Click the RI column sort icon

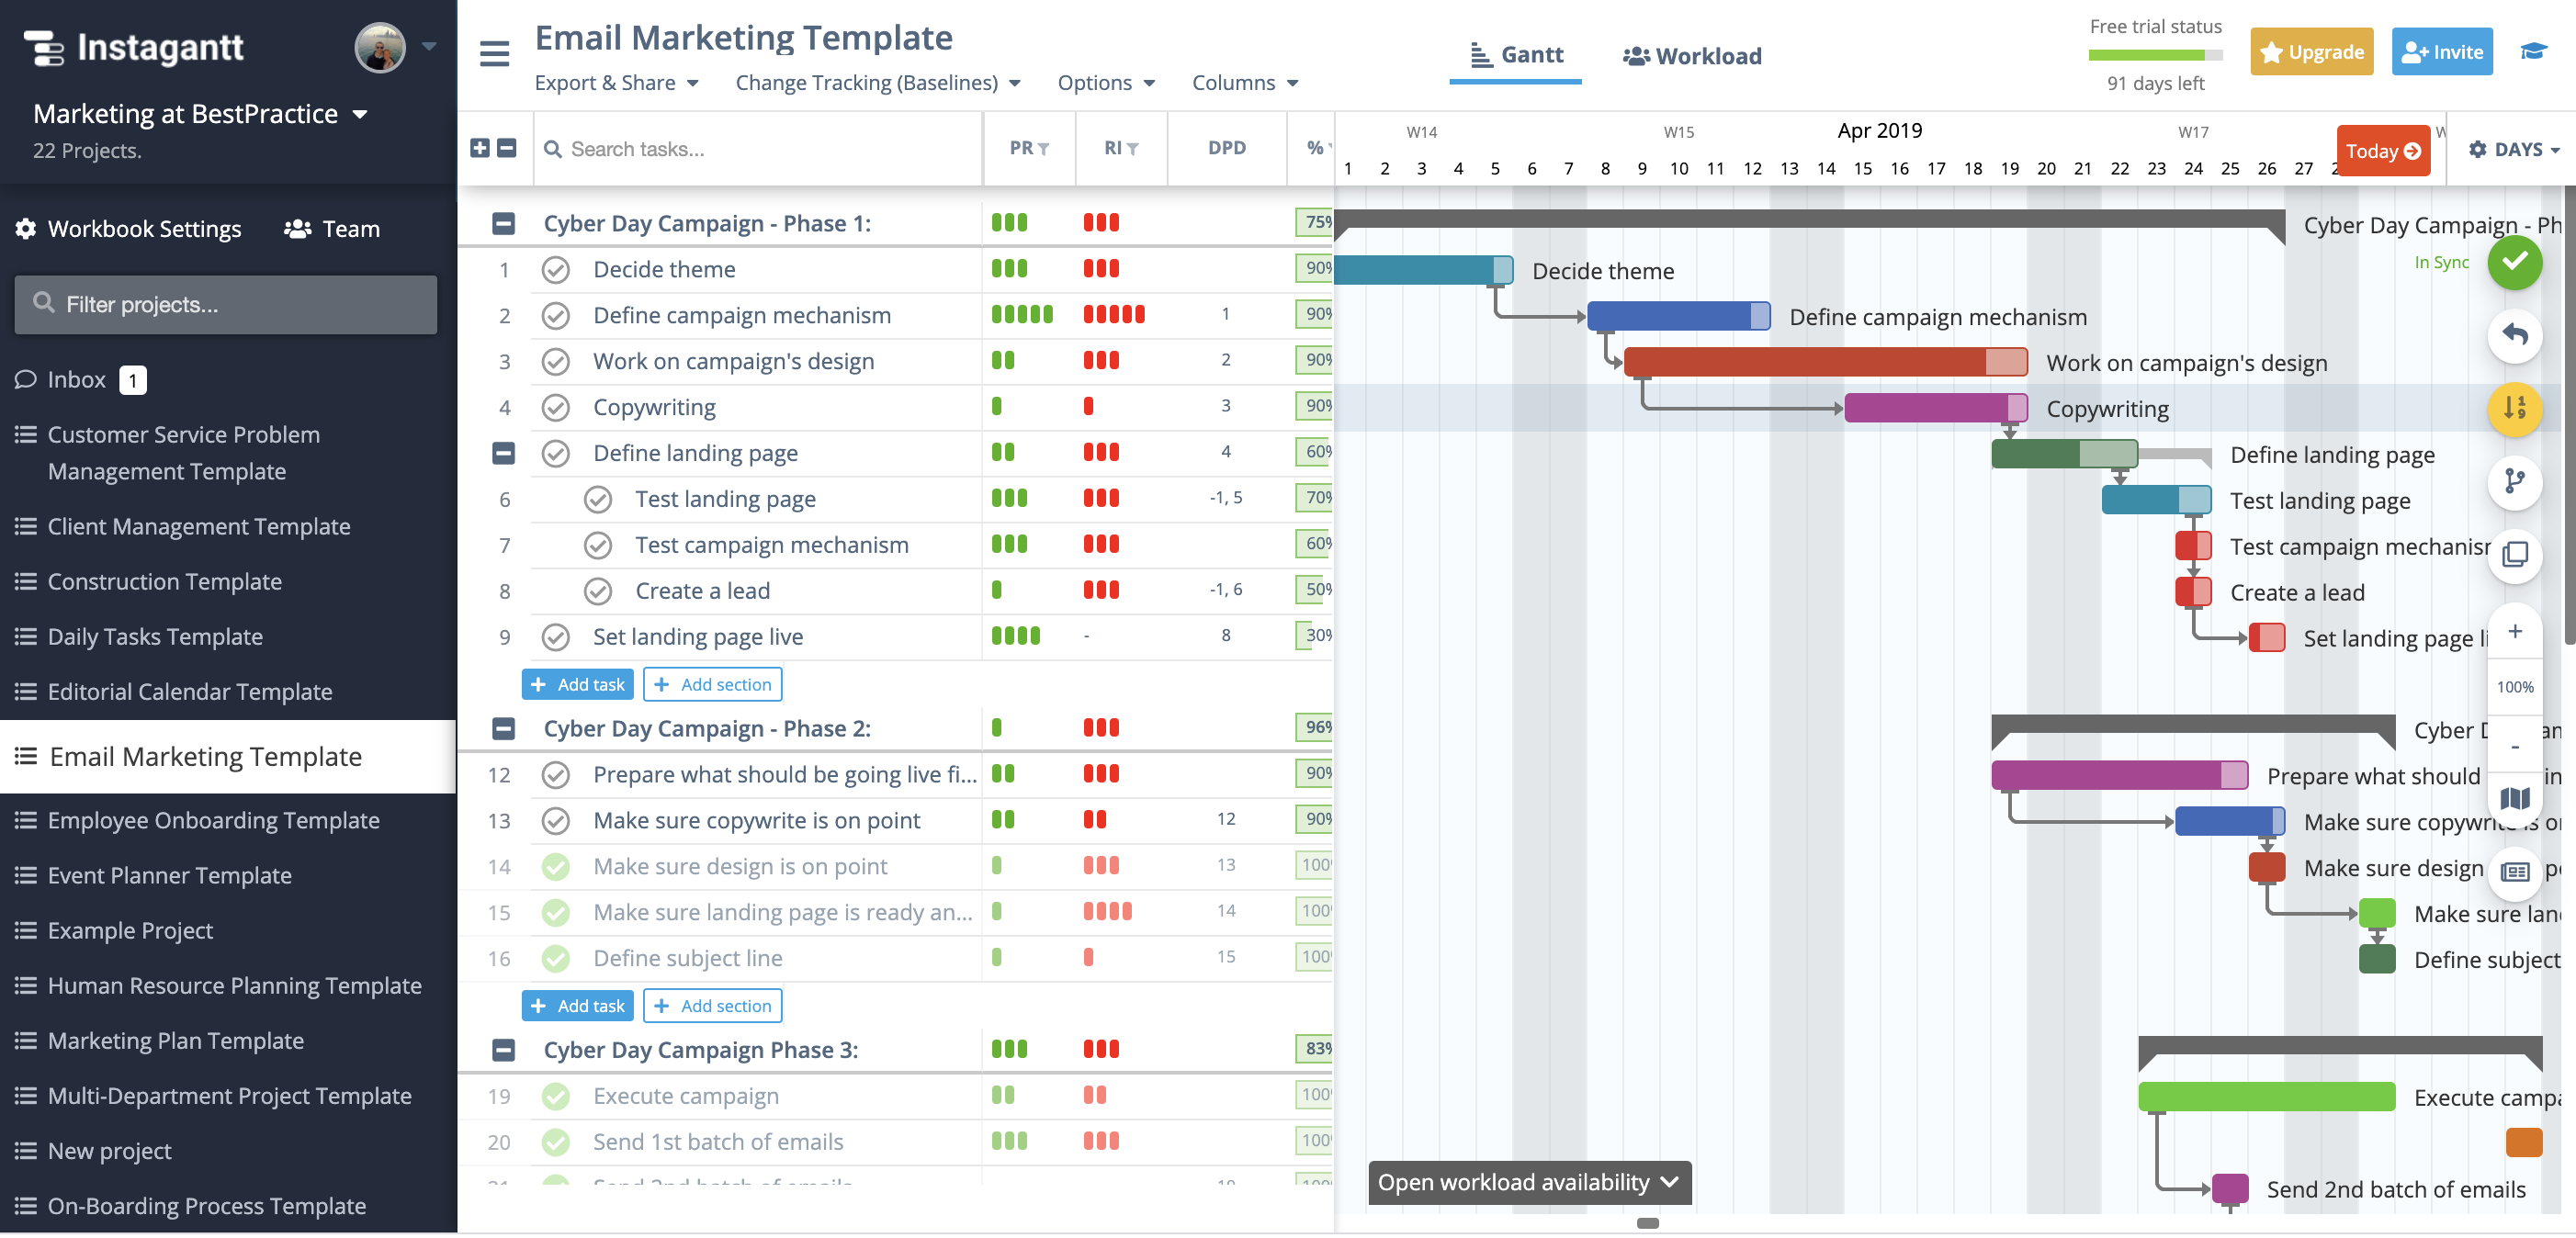(x=1130, y=148)
